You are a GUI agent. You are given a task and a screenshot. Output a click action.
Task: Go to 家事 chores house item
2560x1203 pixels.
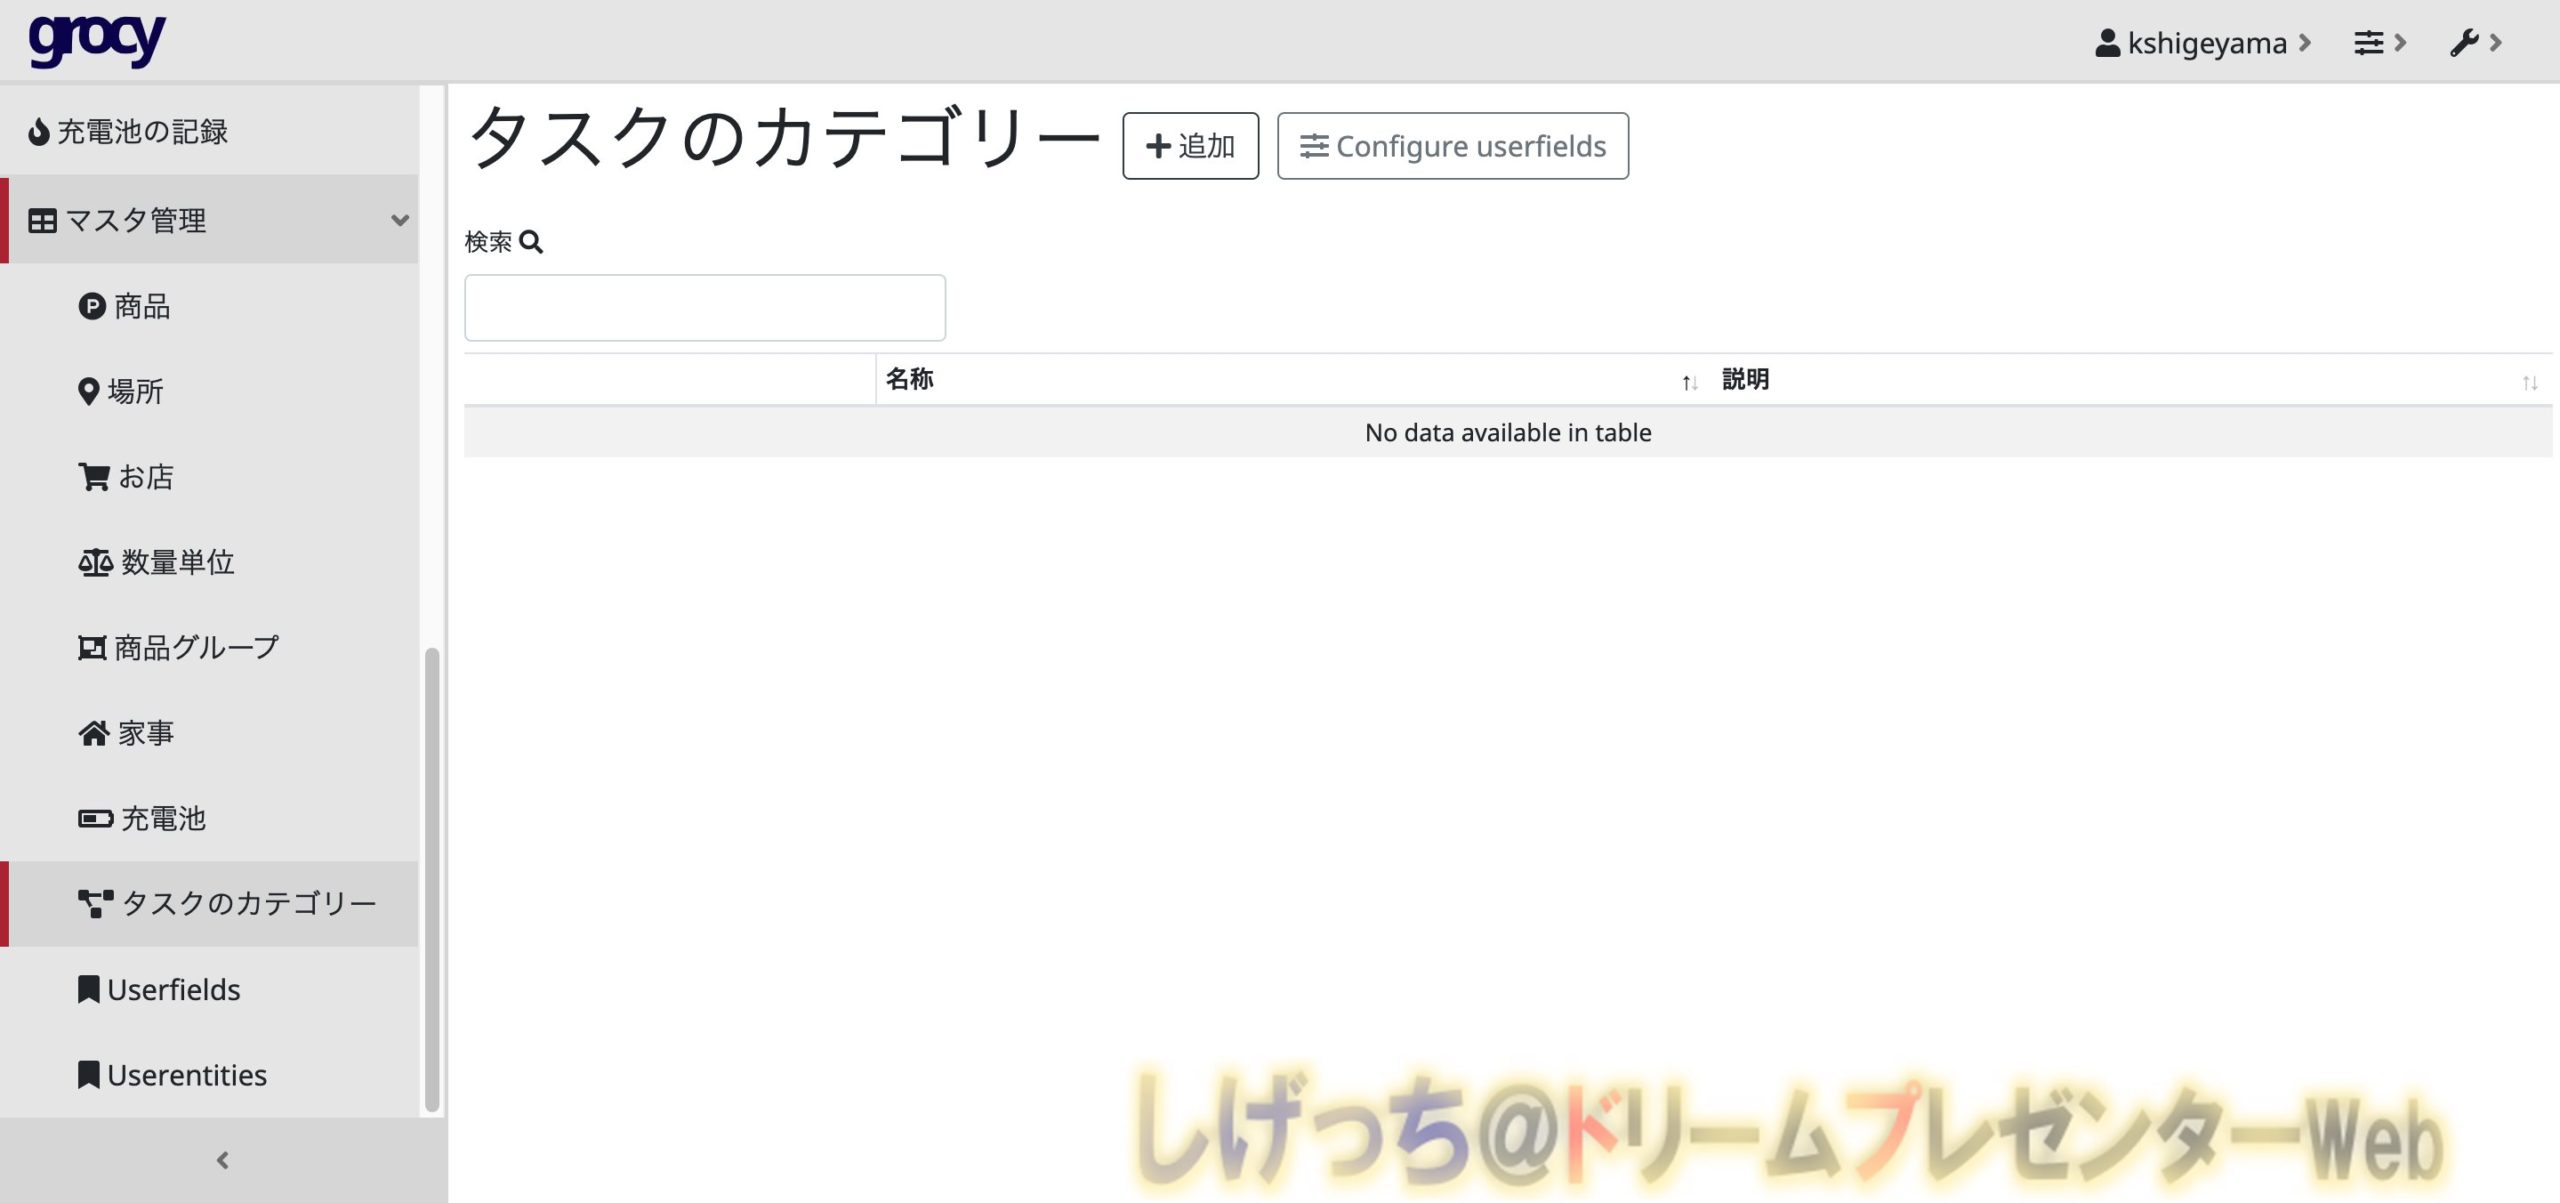[x=127, y=733]
